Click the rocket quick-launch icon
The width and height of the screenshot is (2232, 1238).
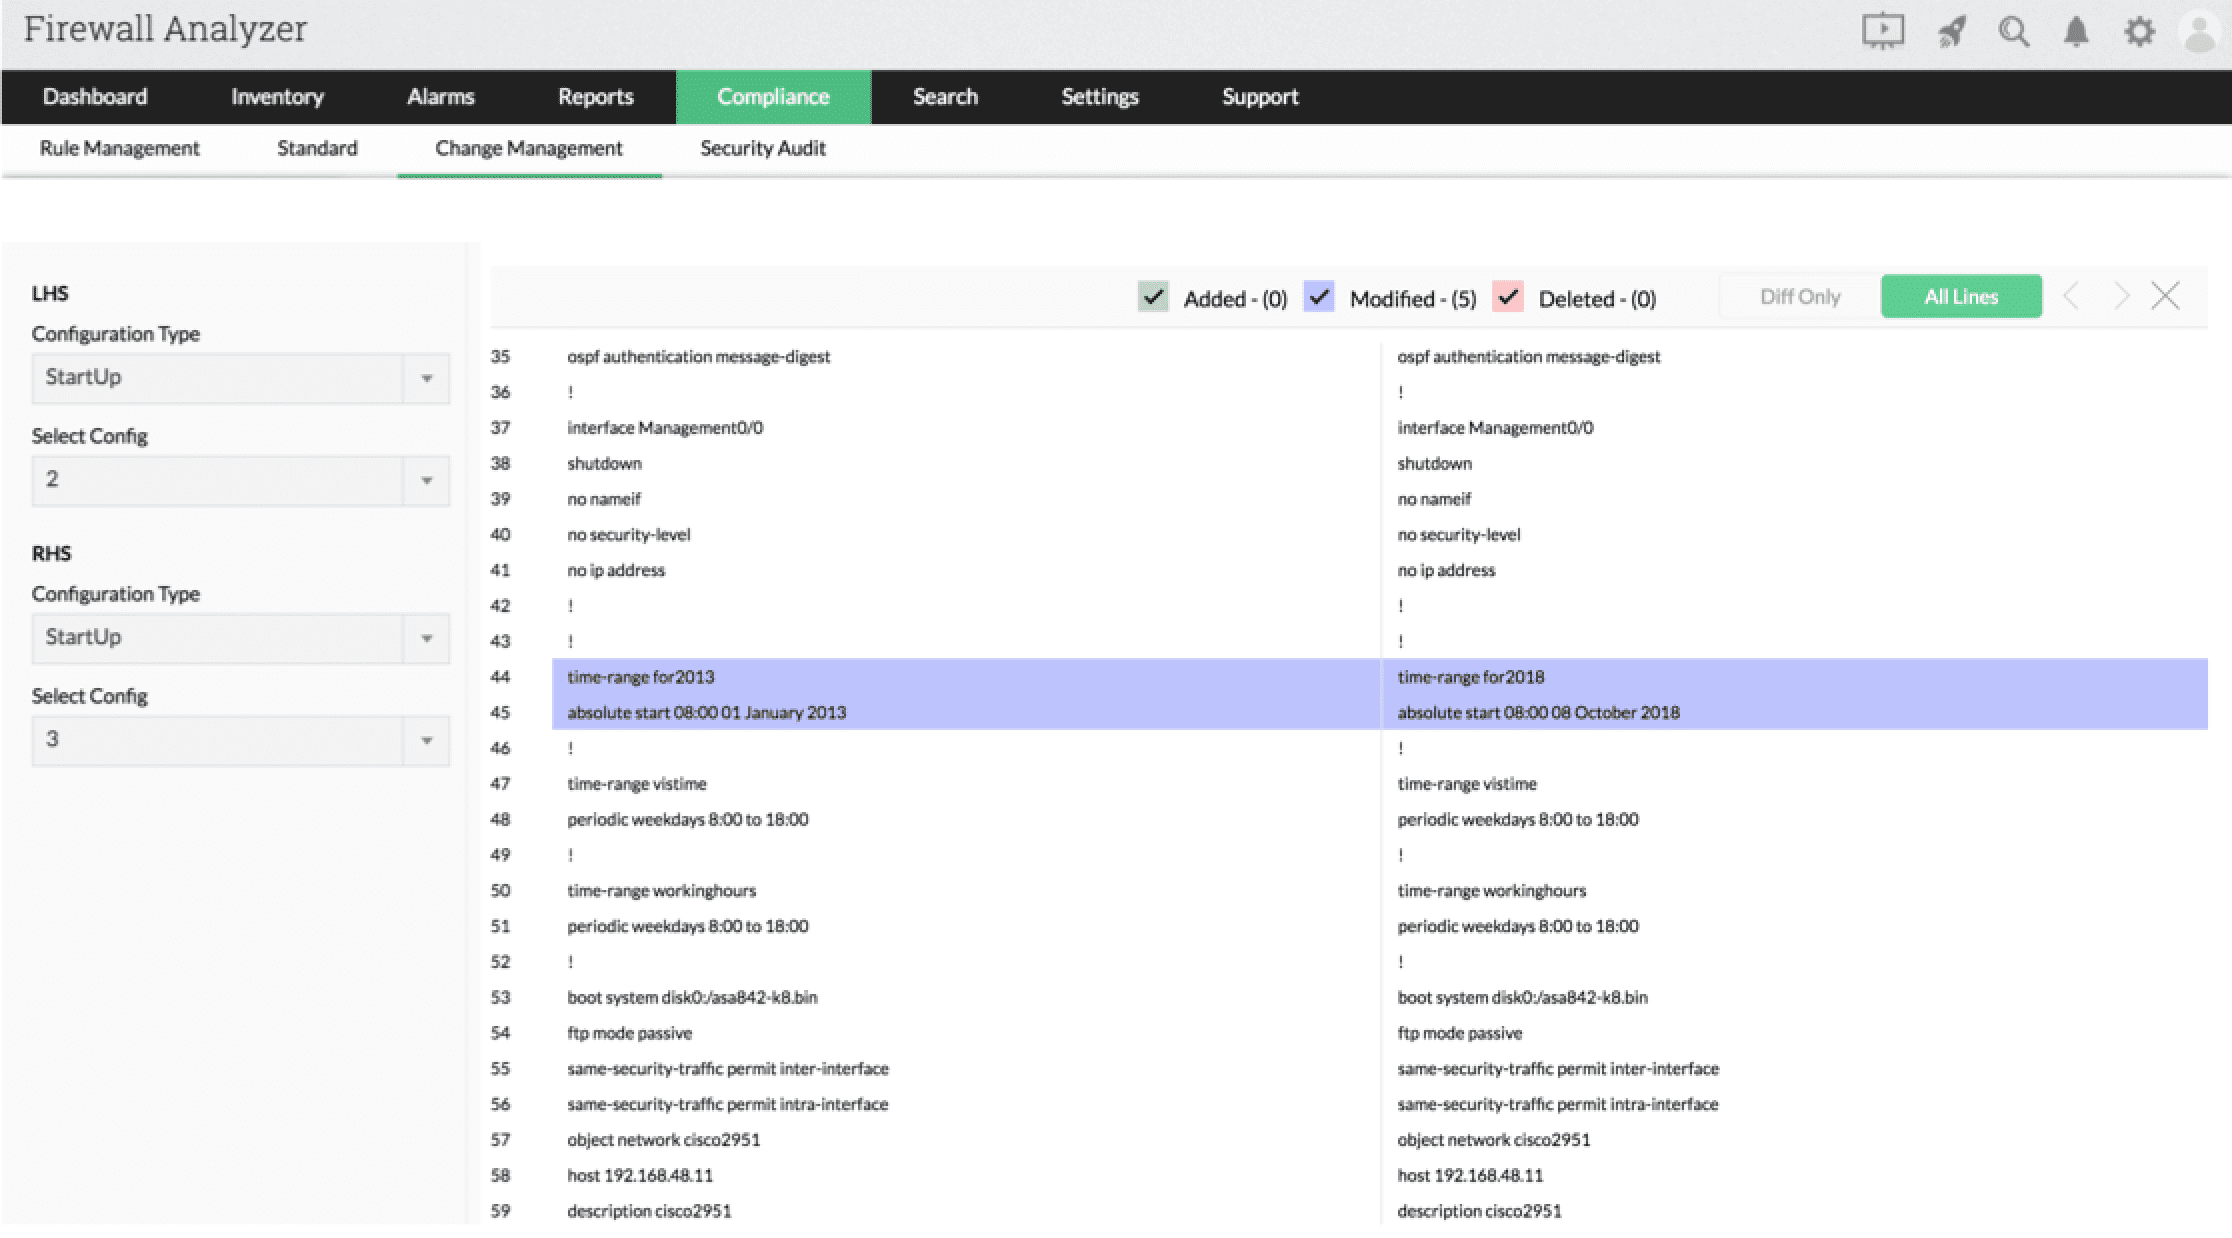click(1951, 32)
